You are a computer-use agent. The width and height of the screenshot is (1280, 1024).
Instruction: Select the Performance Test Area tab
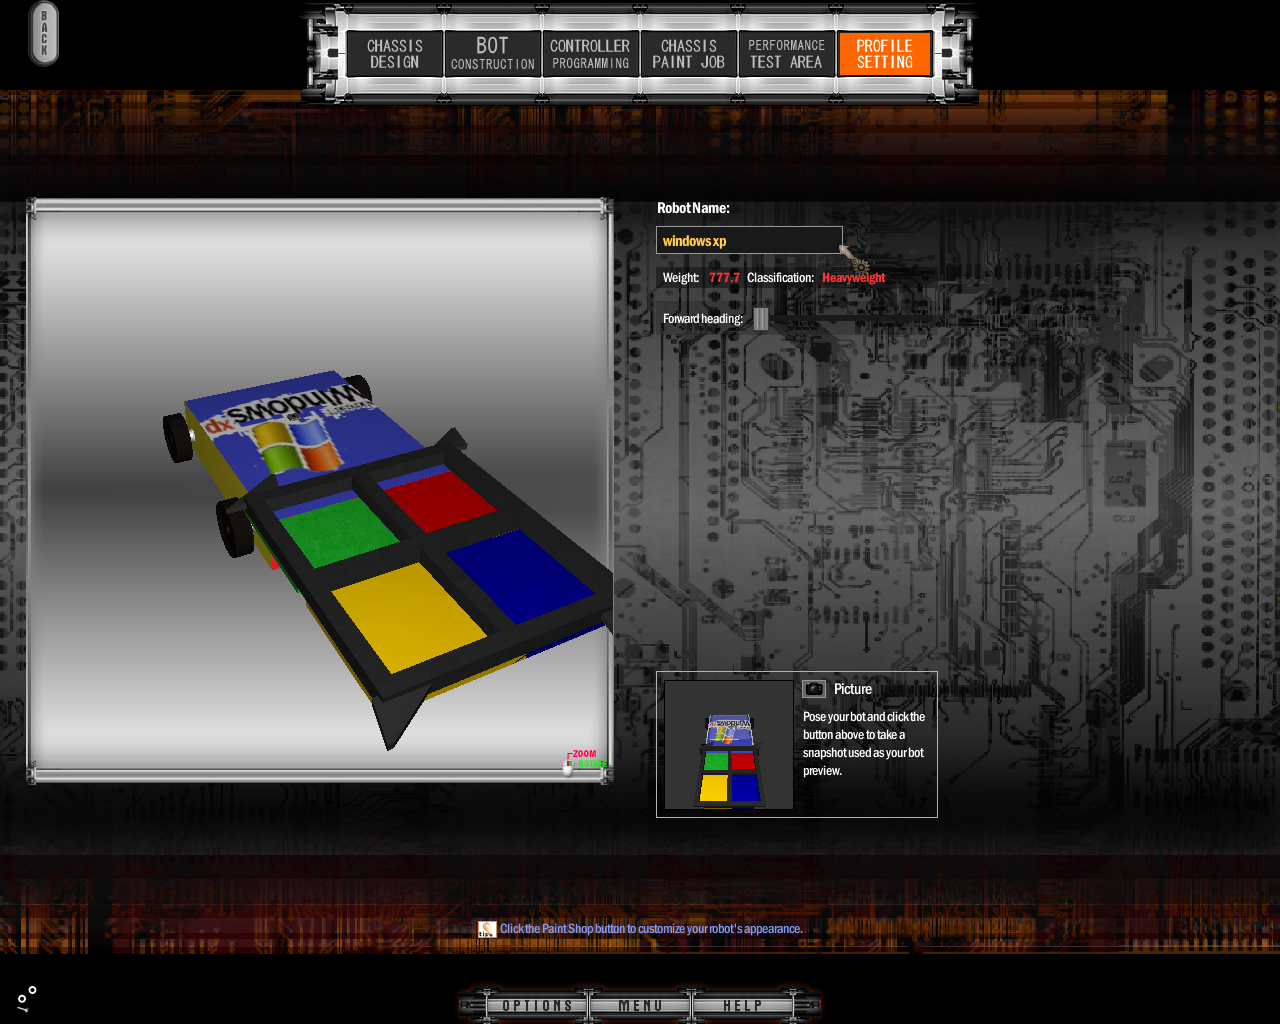tap(786, 54)
